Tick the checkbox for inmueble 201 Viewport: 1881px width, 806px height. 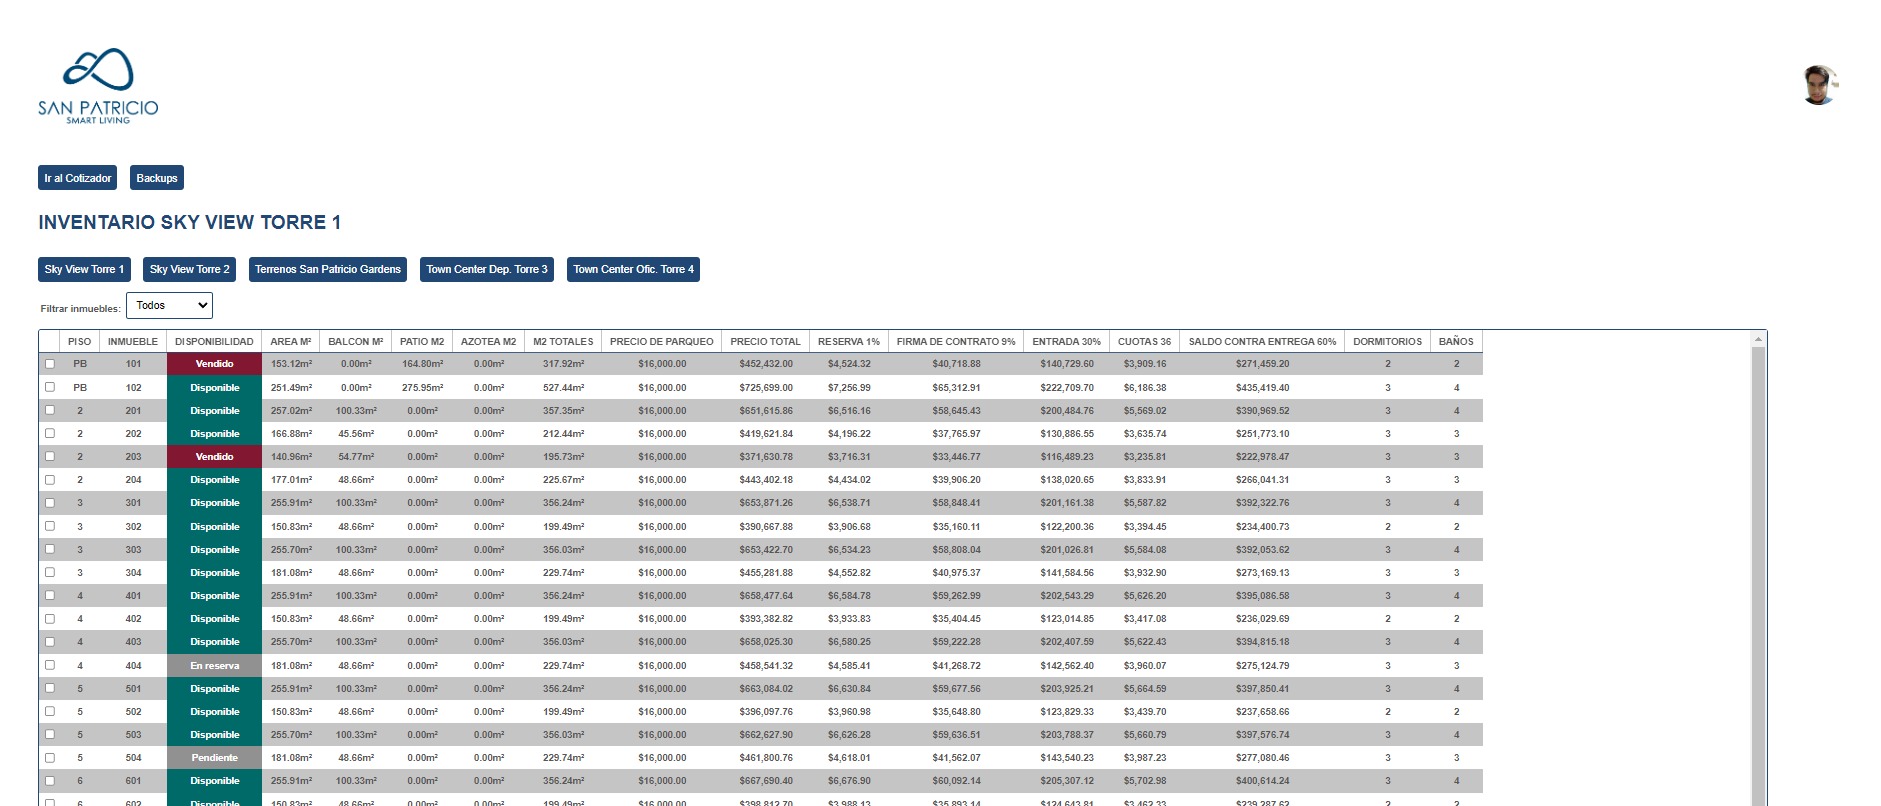pyautogui.click(x=50, y=410)
